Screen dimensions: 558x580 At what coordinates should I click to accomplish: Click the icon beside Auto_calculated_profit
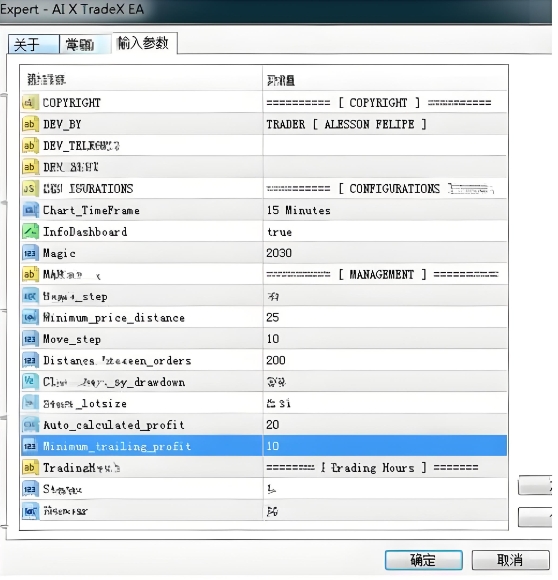click(x=30, y=425)
